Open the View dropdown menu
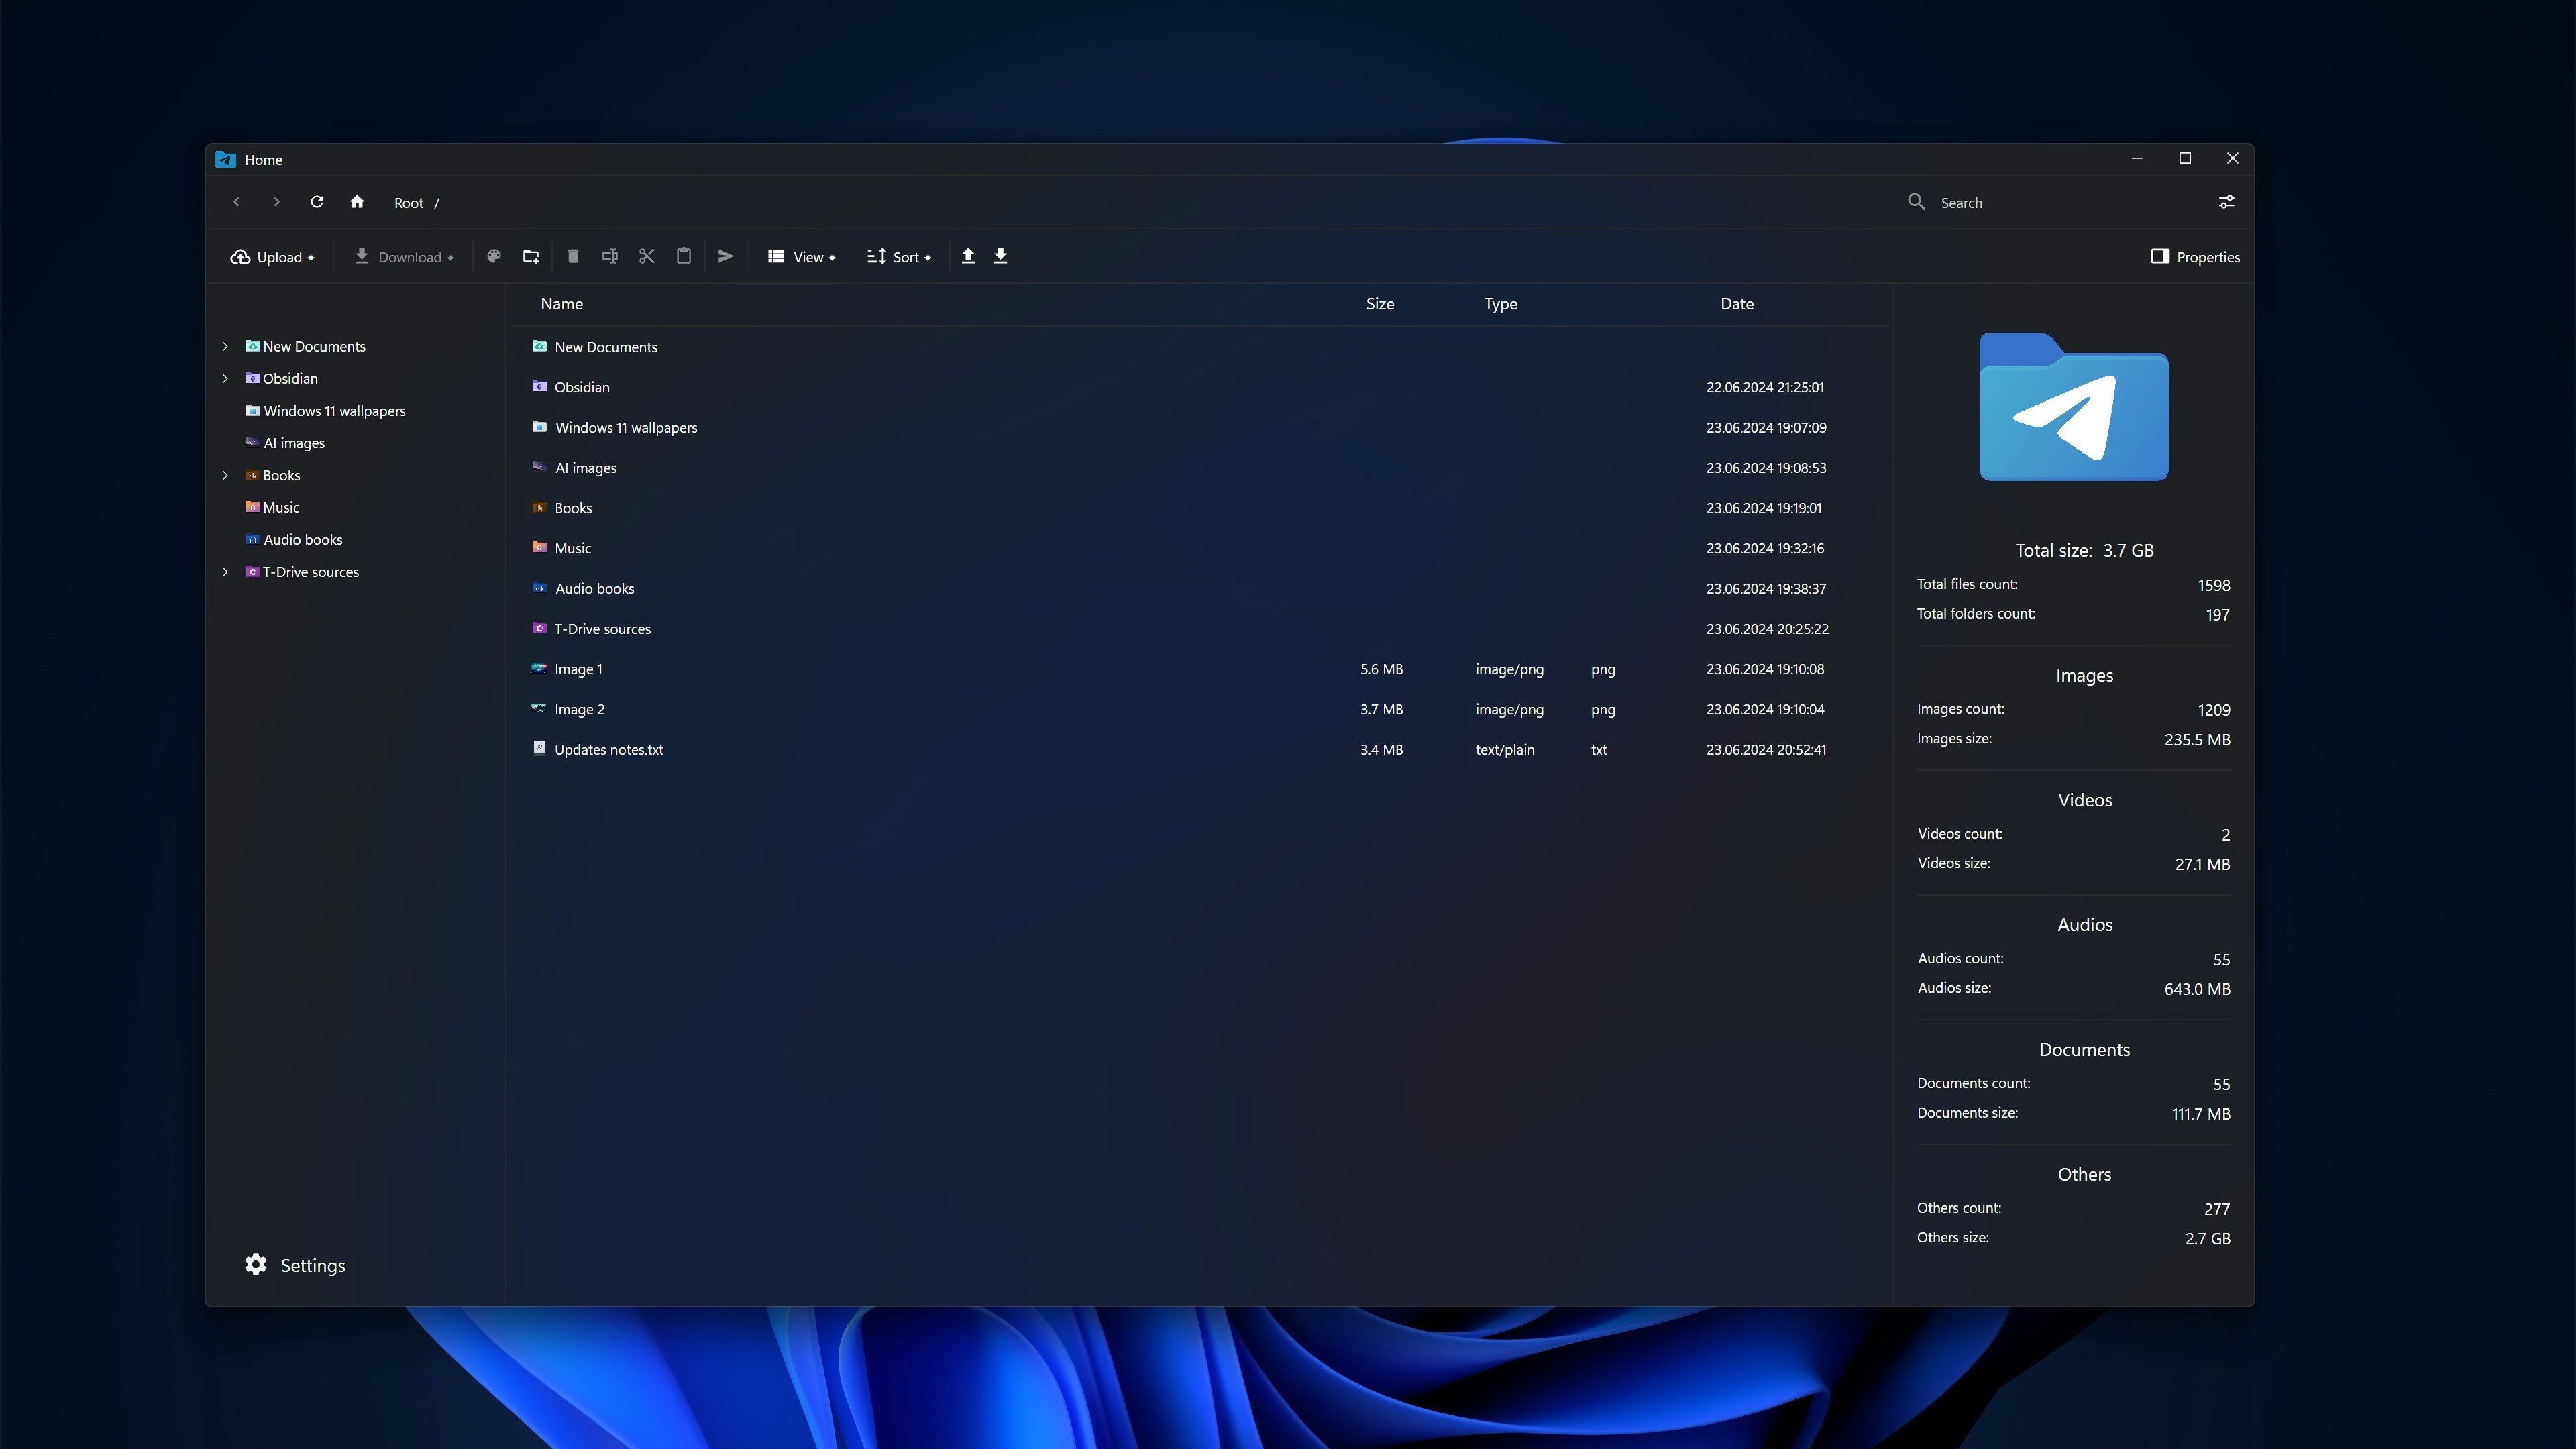 click(x=801, y=257)
